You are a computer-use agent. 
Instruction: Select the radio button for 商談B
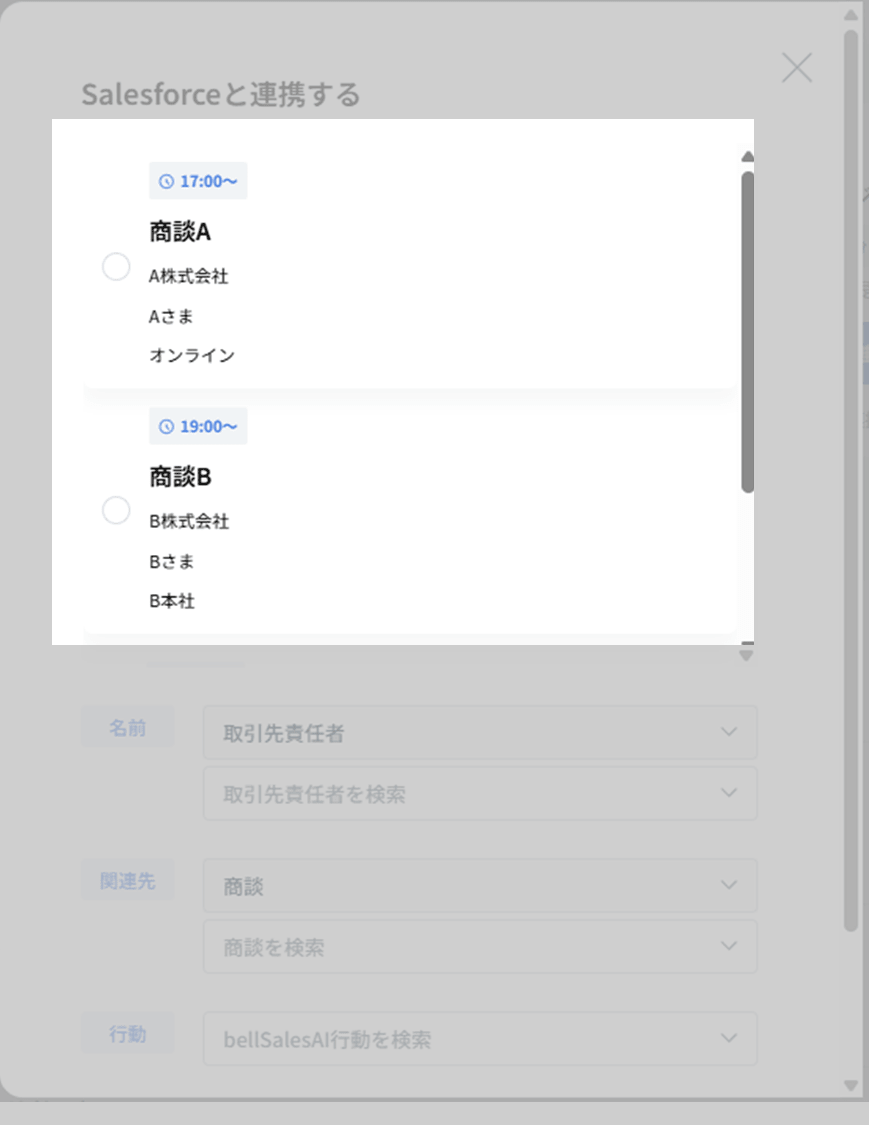tap(116, 511)
